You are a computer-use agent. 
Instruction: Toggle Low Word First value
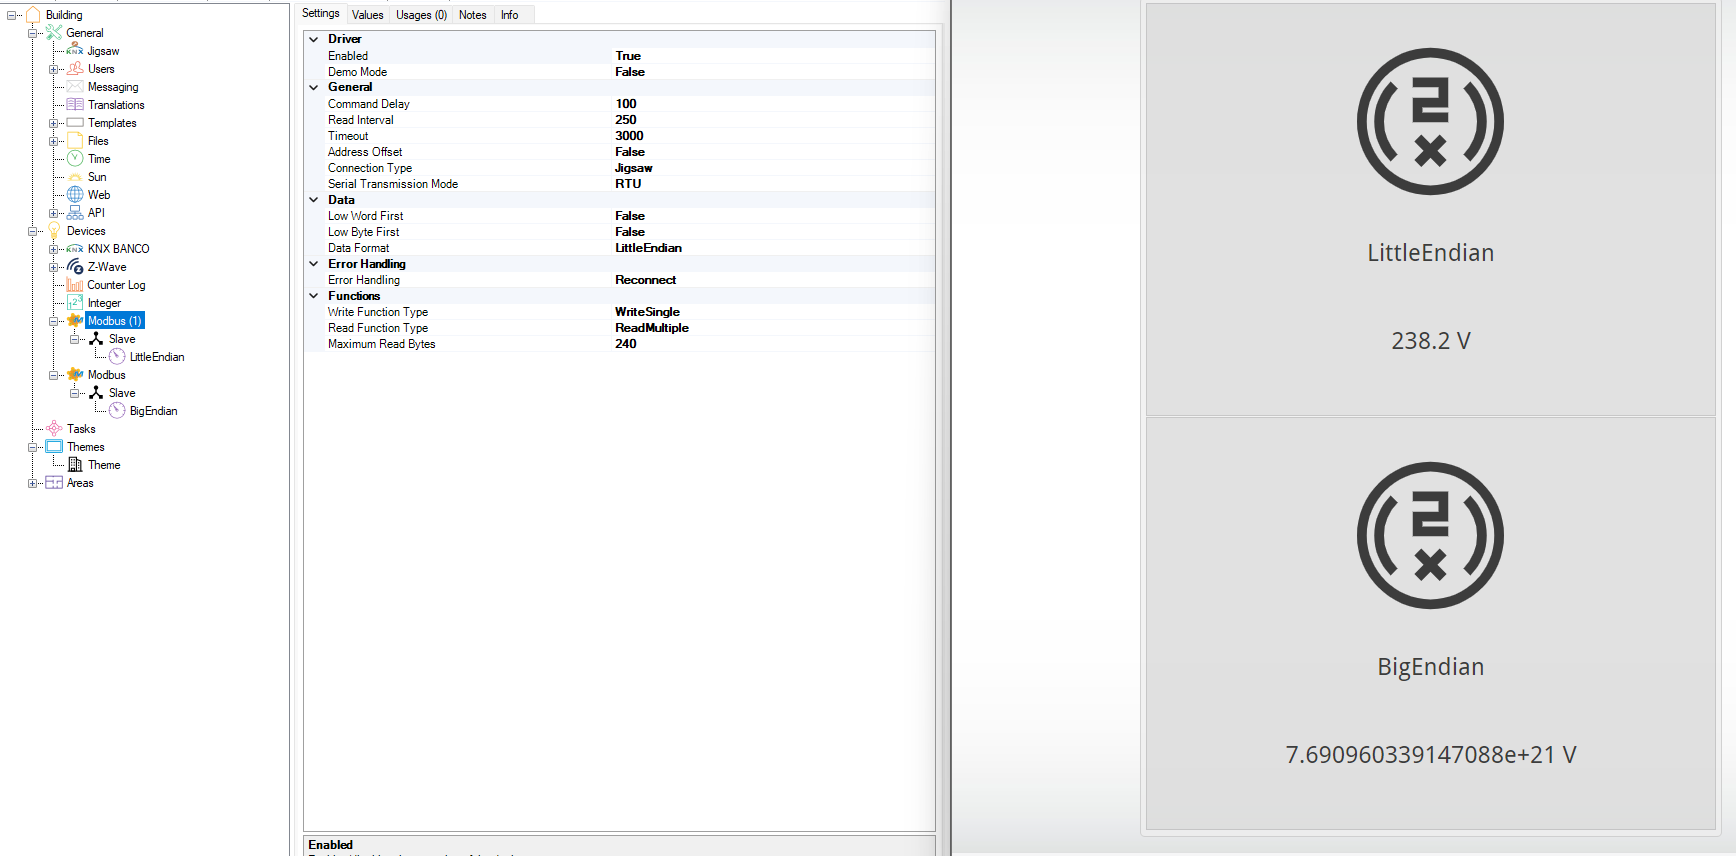pyautogui.click(x=630, y=216)
